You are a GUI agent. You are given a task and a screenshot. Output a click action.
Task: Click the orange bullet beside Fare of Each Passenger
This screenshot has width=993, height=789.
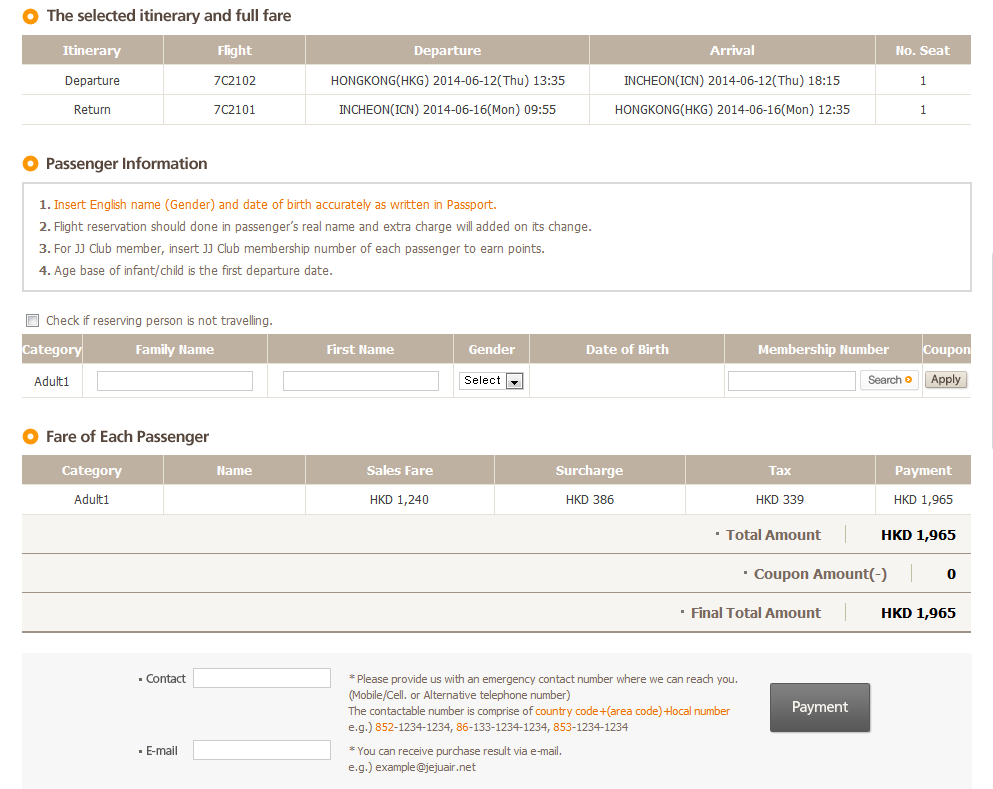(31, 437)
